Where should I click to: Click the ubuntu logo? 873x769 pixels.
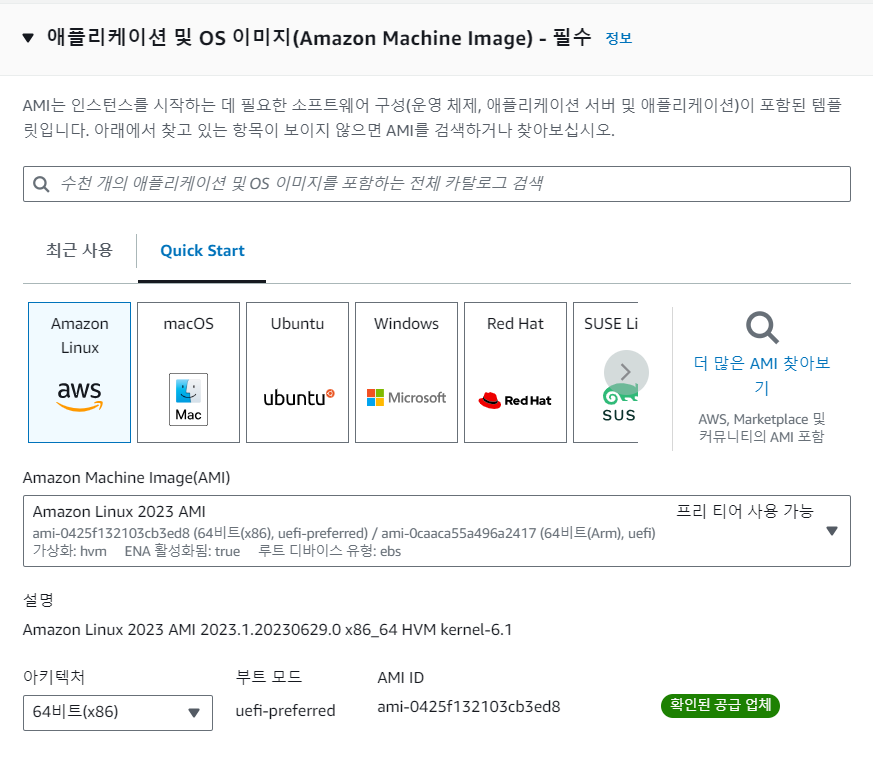[x=299, y=398]
